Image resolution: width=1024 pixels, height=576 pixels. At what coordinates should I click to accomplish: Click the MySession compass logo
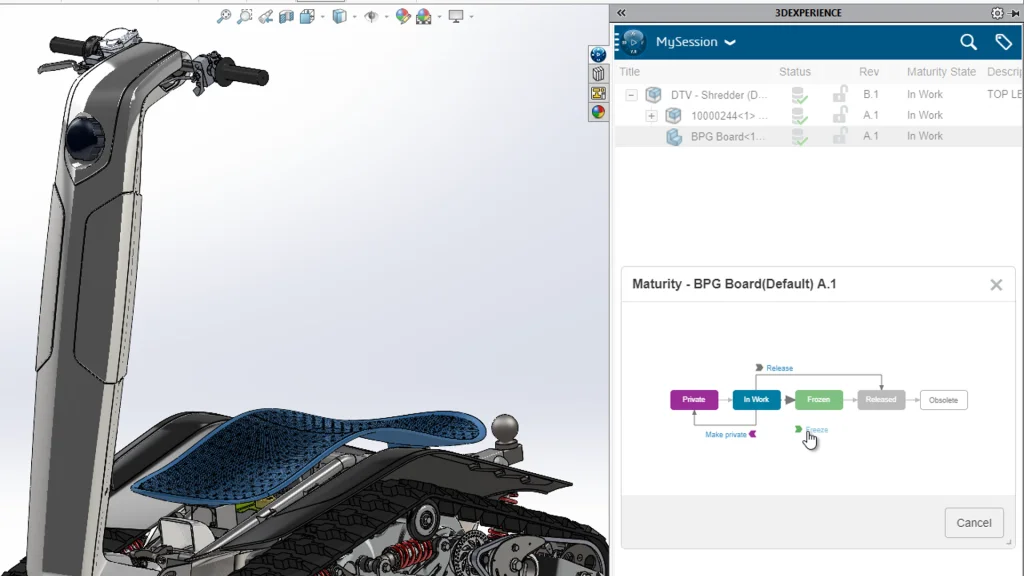[633, 42]
